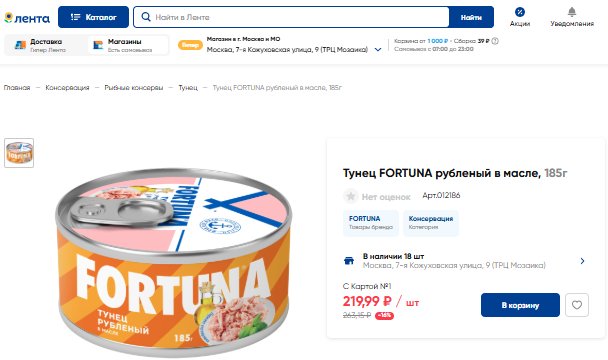Image resolution: width=608 pixels, height=360 pixels.
Task: Open the FORTUNA brand products tag
Action: point(371,223)
